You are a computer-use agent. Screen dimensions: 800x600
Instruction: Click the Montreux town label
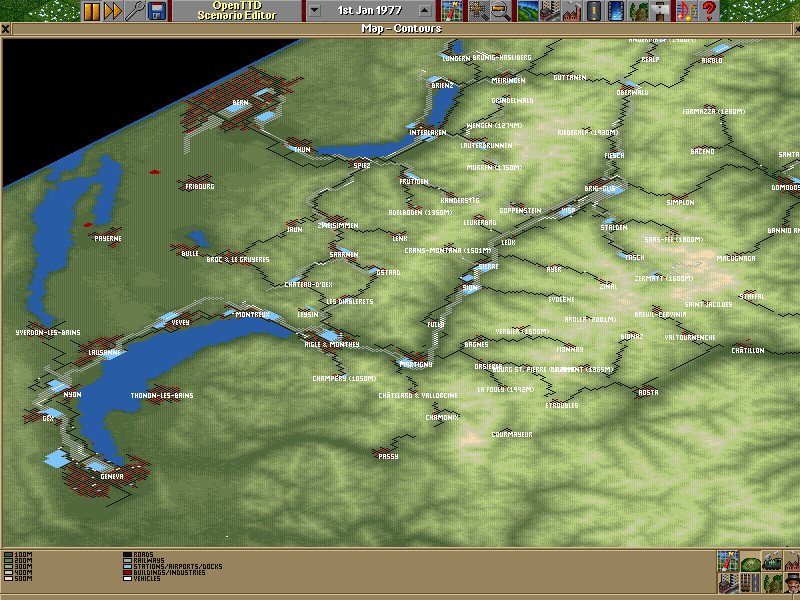pos(253,315)
